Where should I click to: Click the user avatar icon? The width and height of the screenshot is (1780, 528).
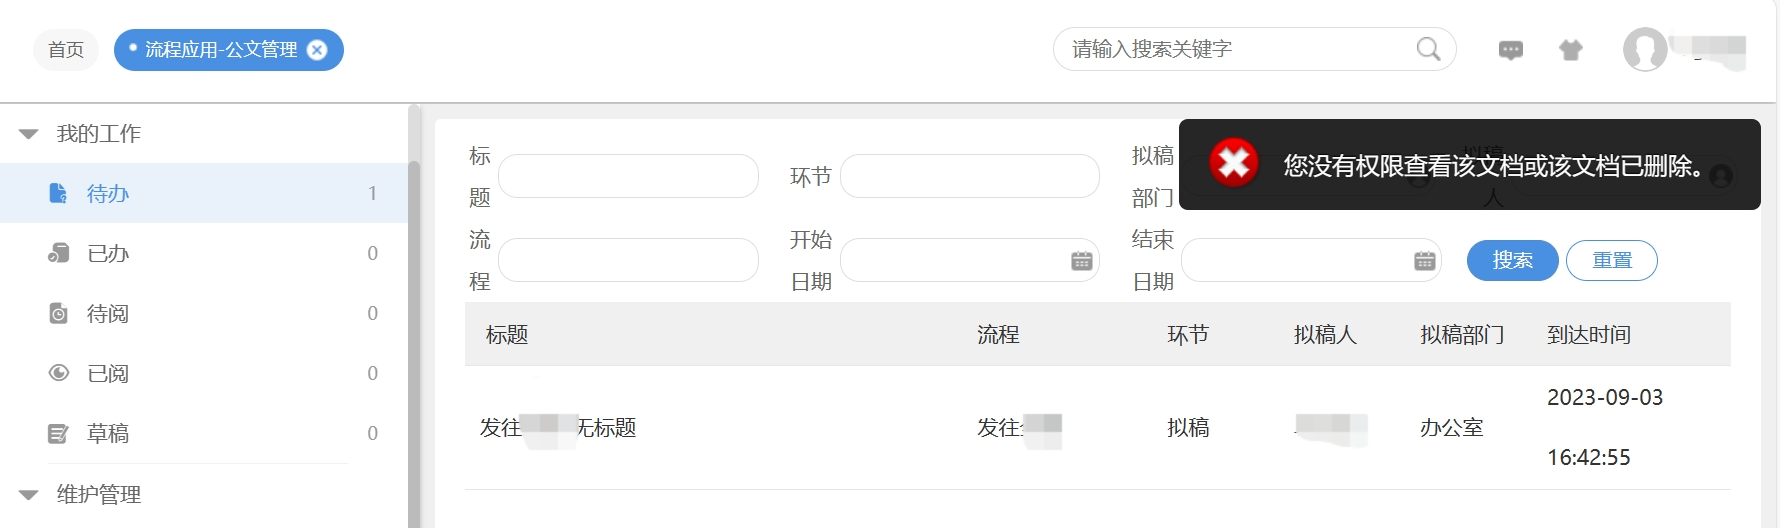1645,49
